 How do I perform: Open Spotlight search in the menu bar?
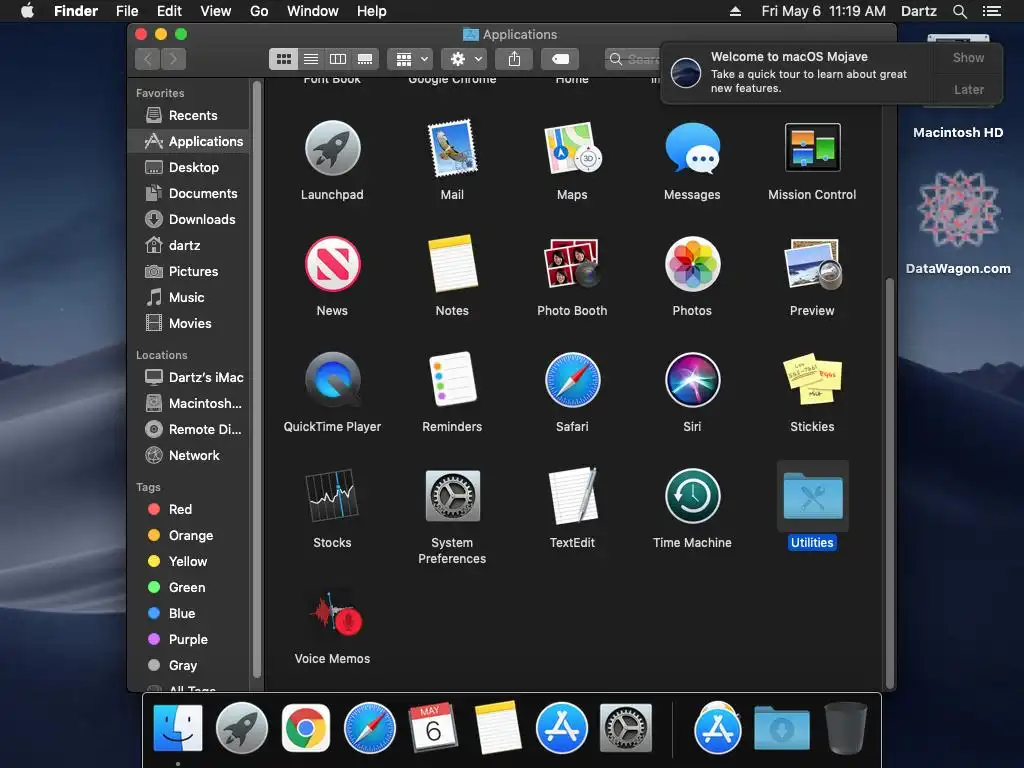(x=959, y=11)
